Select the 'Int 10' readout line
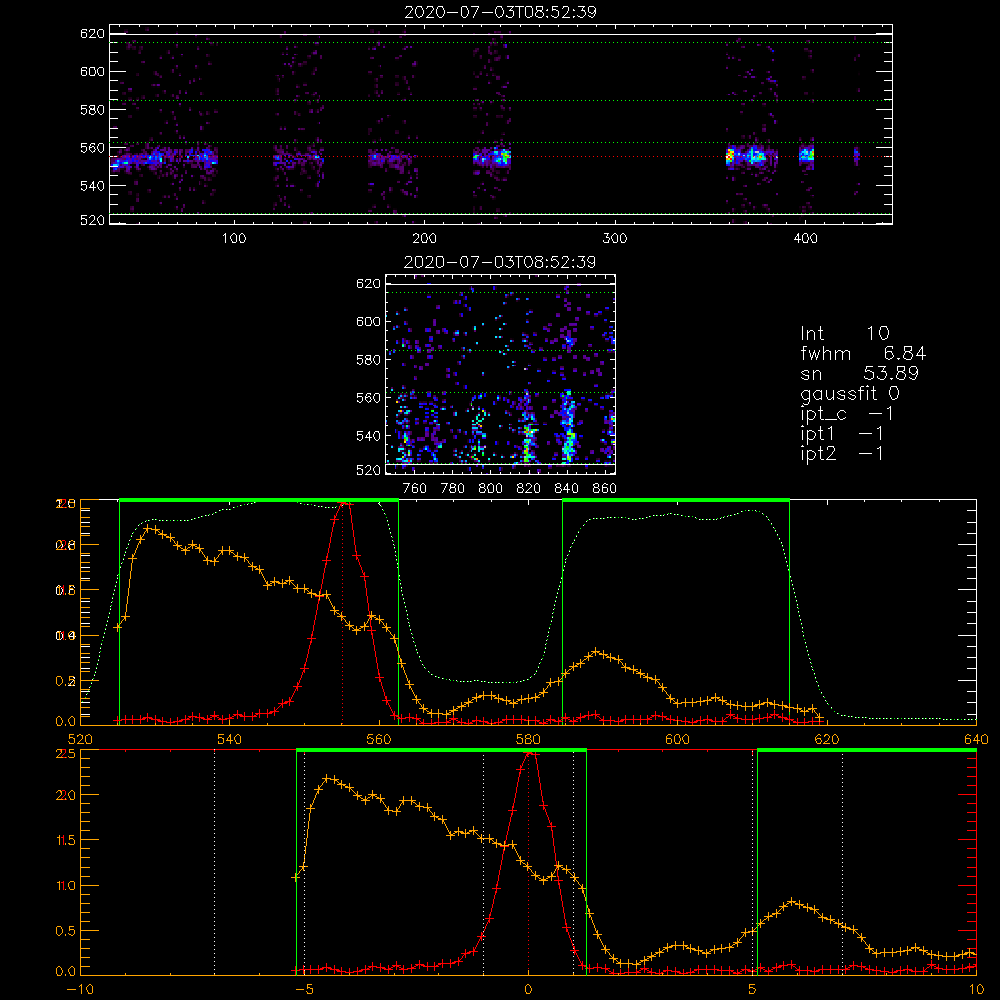Viewport: 1000px width, 1000px height. point(844,334)
